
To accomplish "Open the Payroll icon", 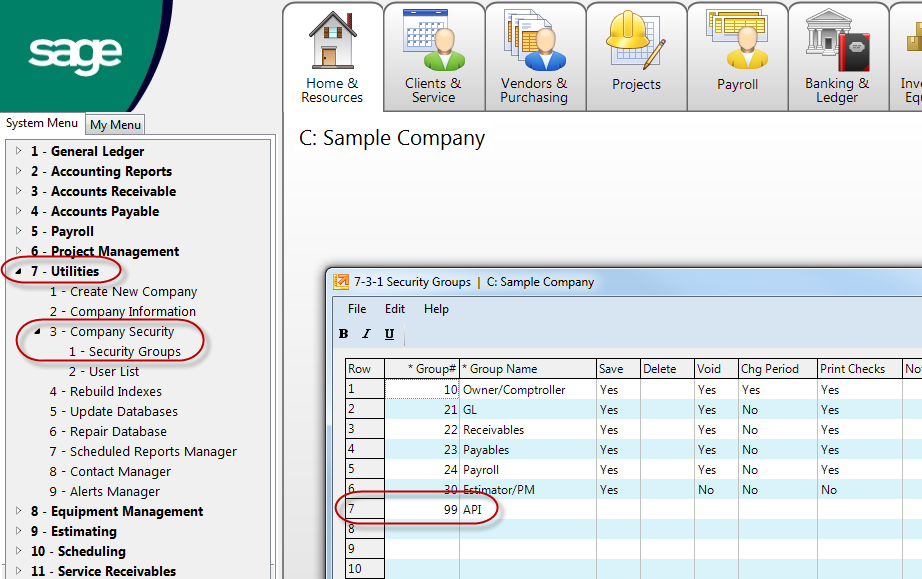I will [x=737, y=55].
